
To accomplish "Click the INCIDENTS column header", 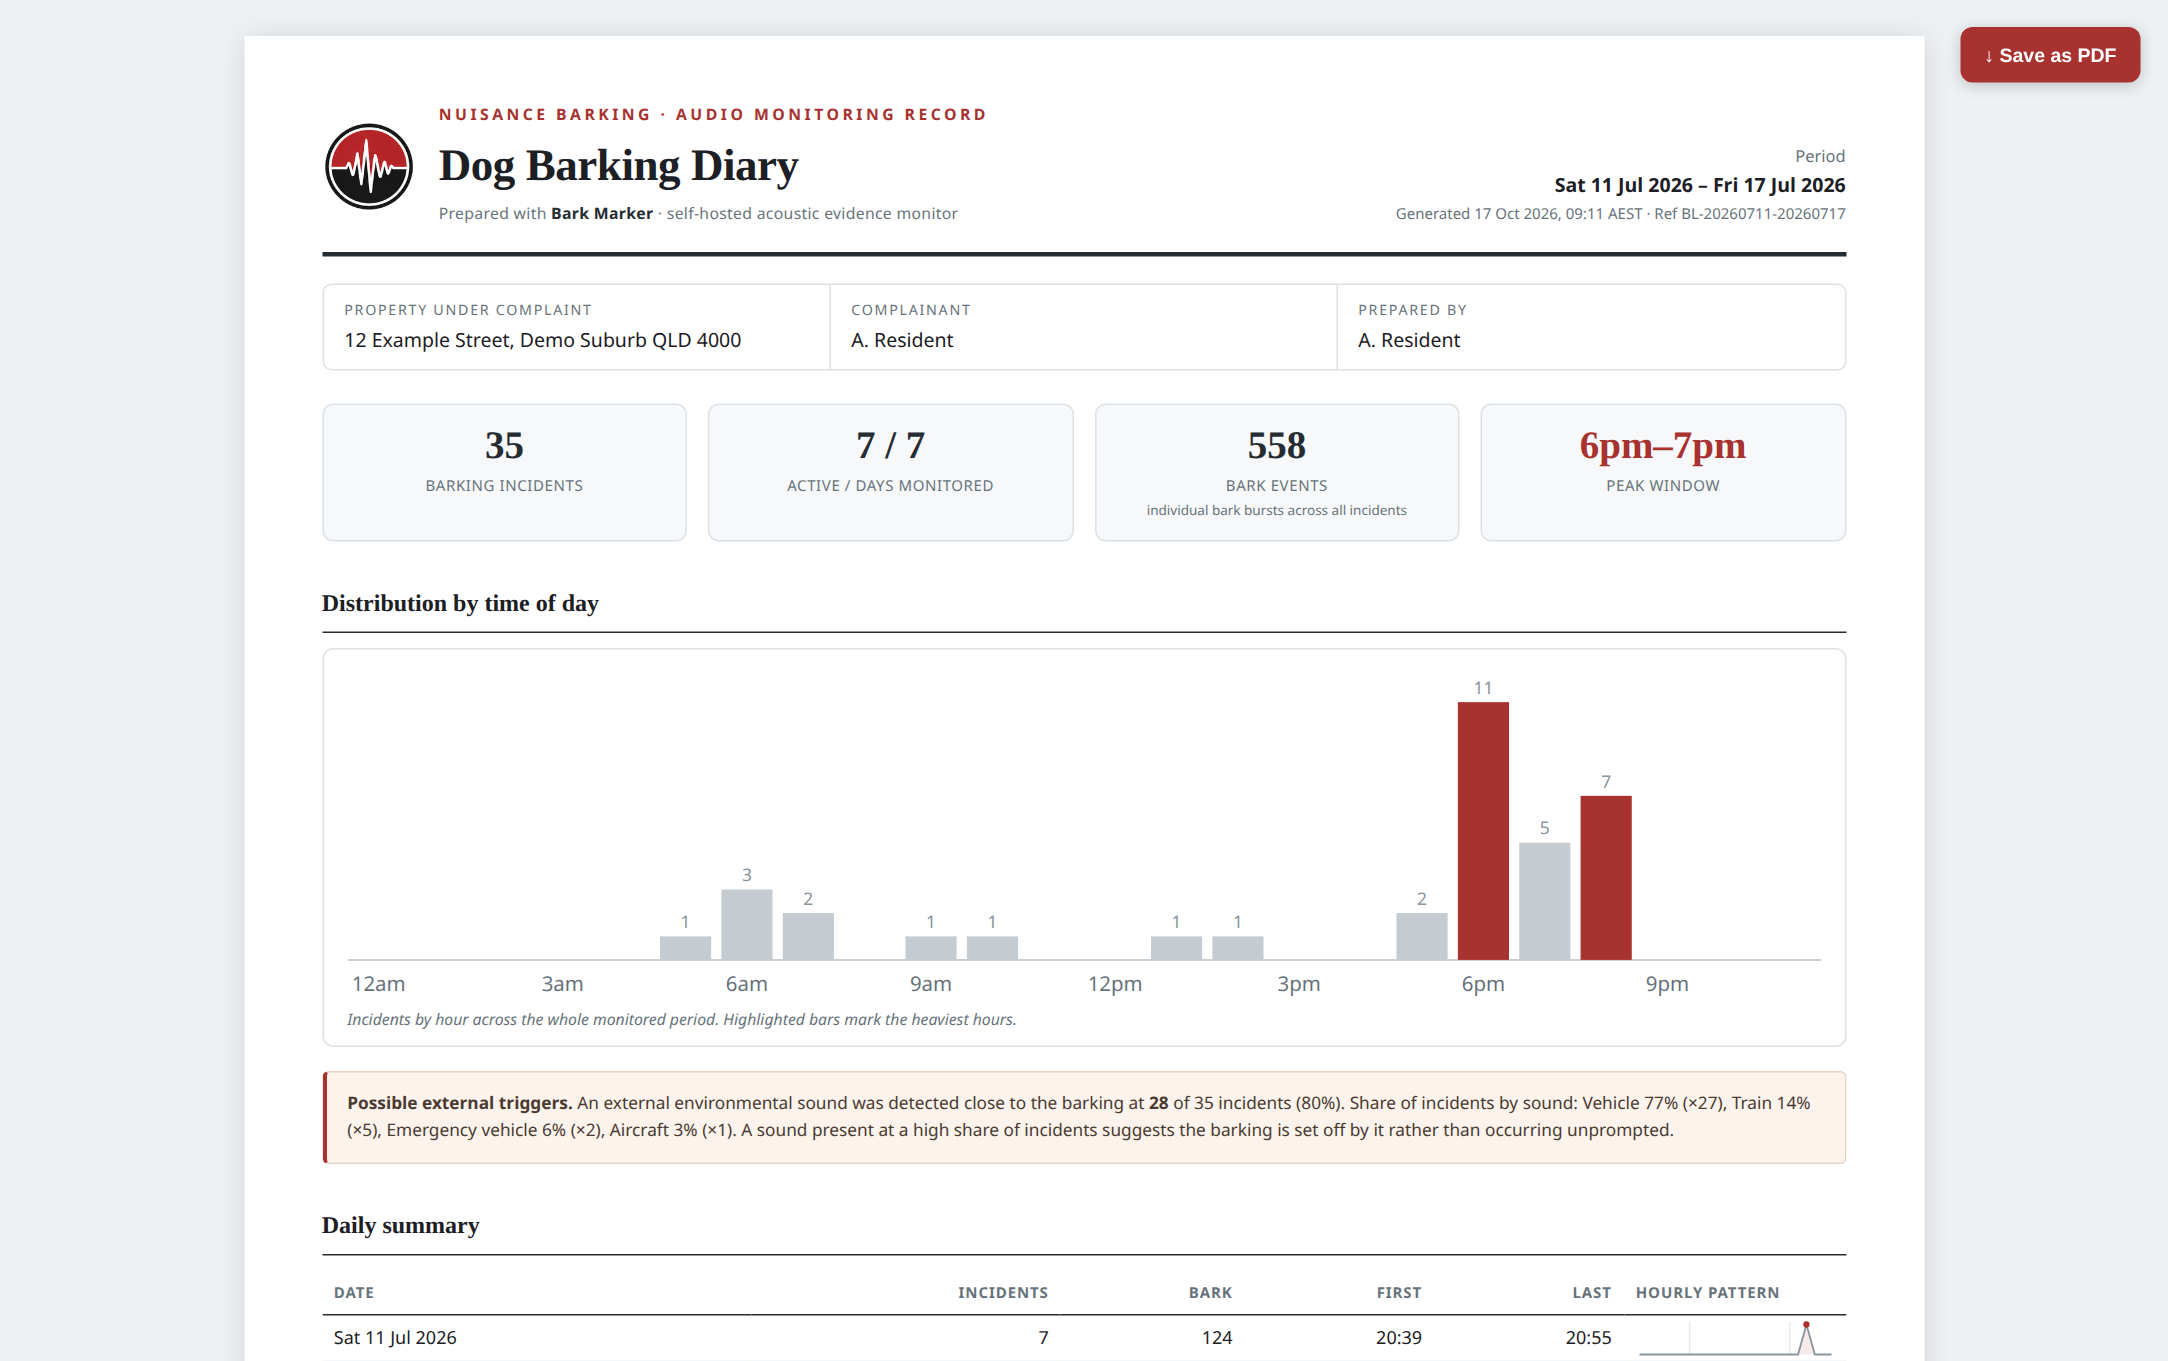I will 1003,1293.
